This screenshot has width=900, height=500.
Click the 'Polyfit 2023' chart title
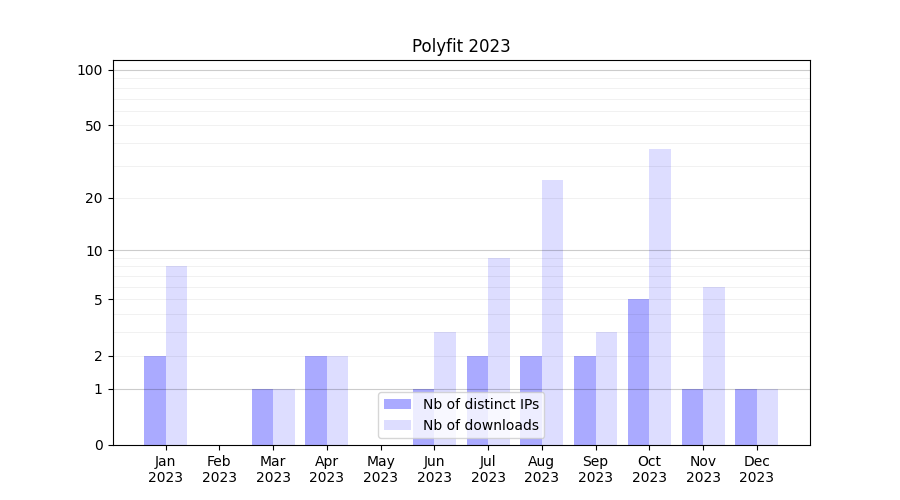(461, 46)
